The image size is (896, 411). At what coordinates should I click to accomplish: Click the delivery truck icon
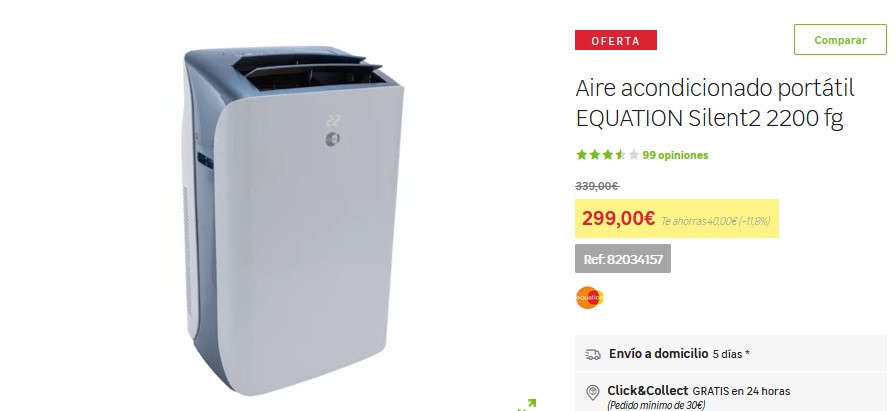tap(593, 354)
